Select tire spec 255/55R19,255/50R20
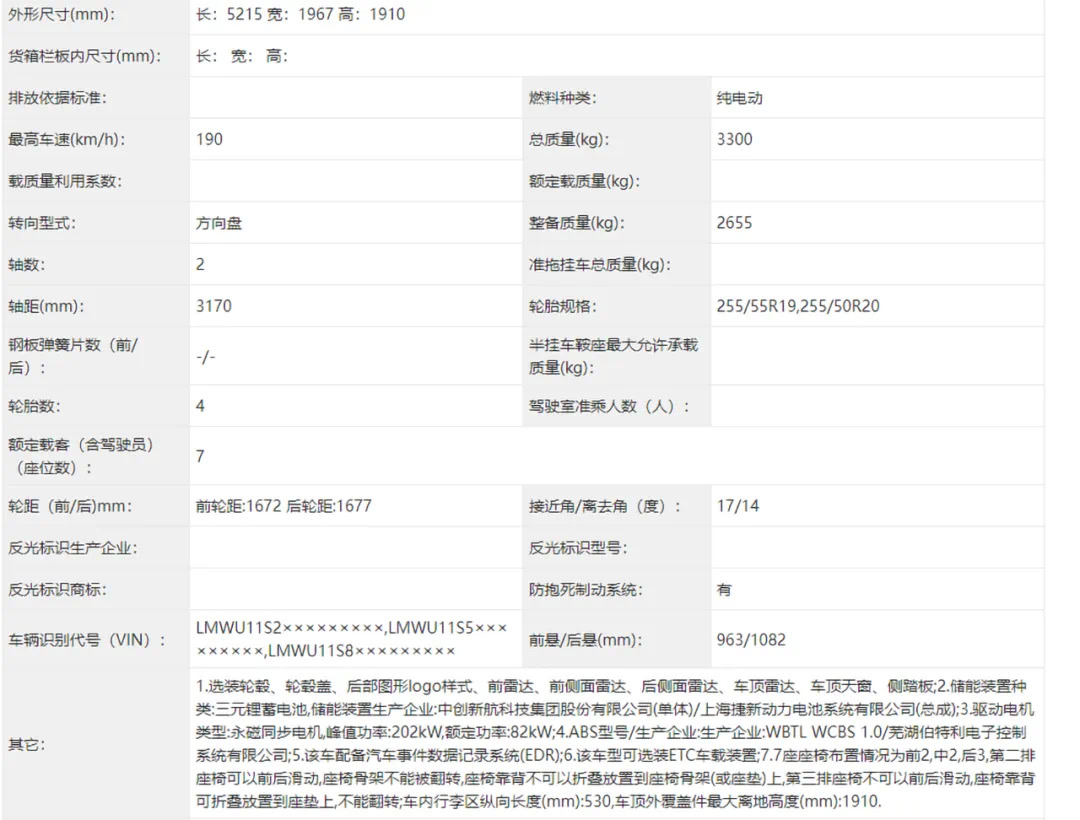Image resolution: width=1080 pixels, height=820 pixels. pos(798,306)
